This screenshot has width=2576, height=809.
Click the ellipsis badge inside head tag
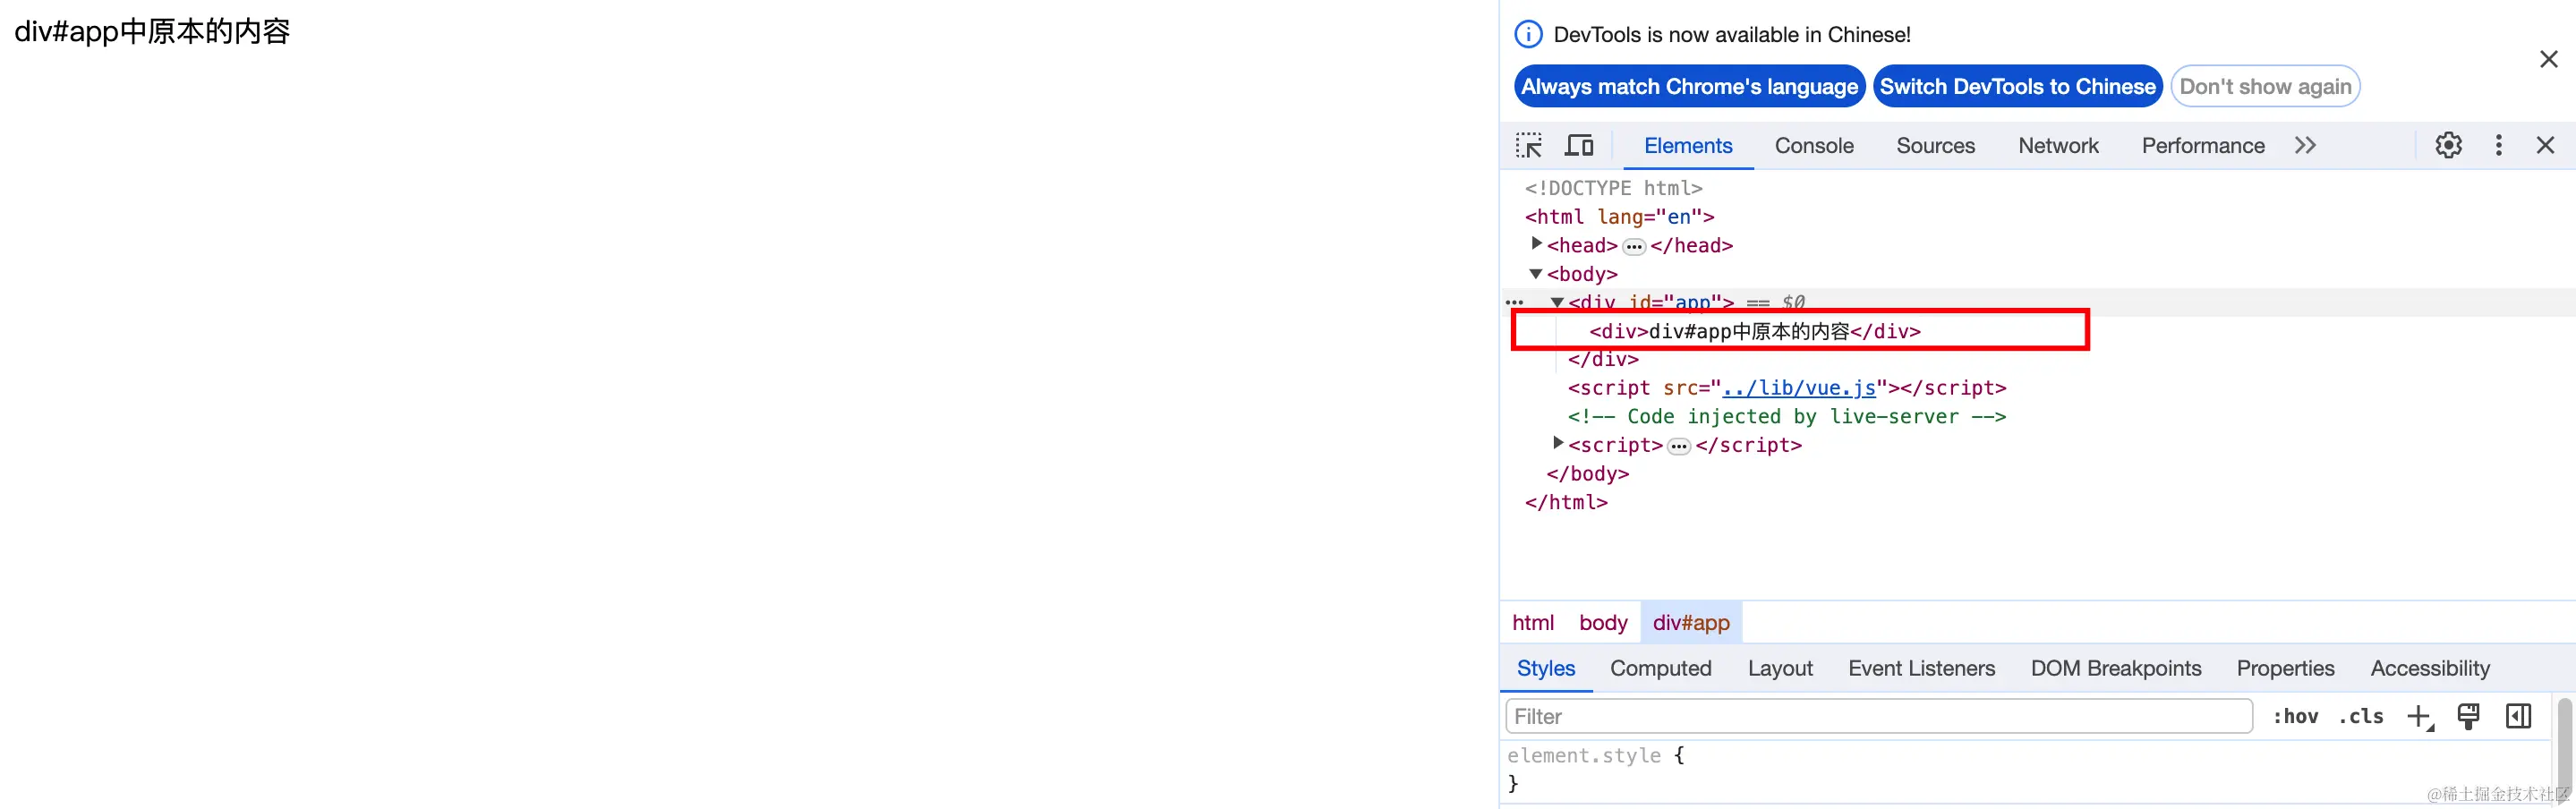[1634, 247]
